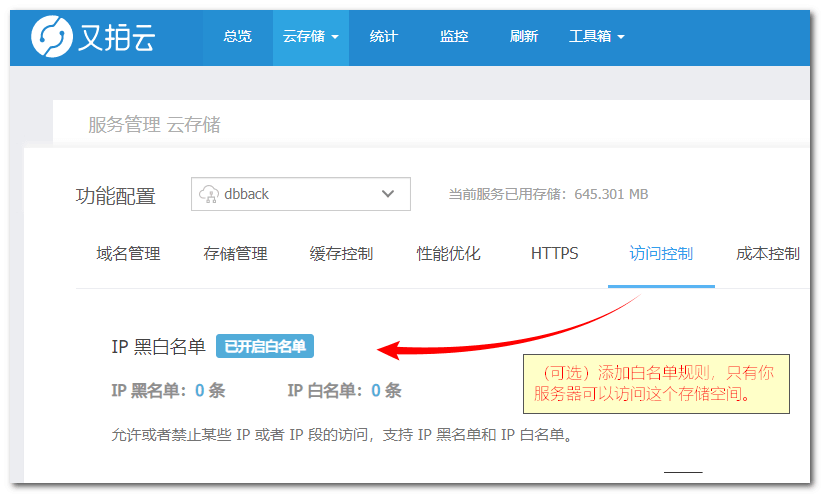Open the 统计 nav item
This screenshot has height=494, width=821.
[x=384, y=36]
